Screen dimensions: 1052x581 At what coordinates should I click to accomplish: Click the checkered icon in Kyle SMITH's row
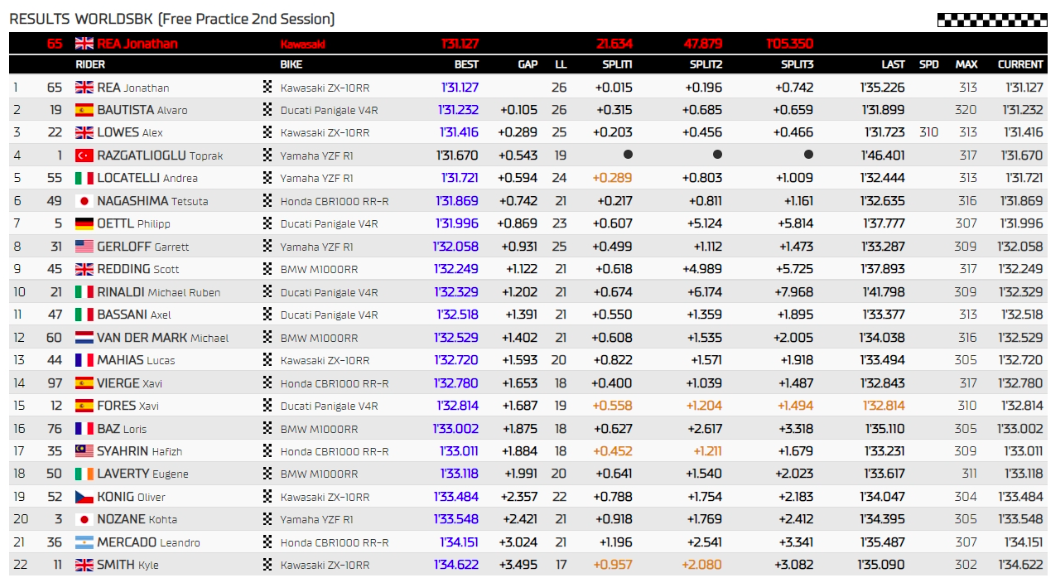267,565
